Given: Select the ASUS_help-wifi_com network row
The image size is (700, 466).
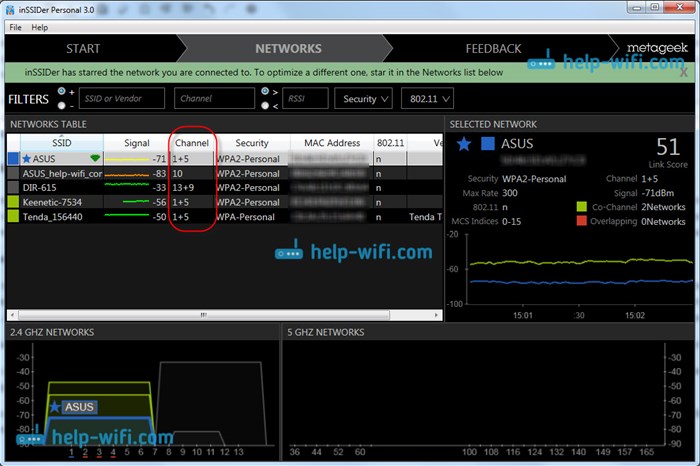Looking at the screenshot, I should click(225, 173).
